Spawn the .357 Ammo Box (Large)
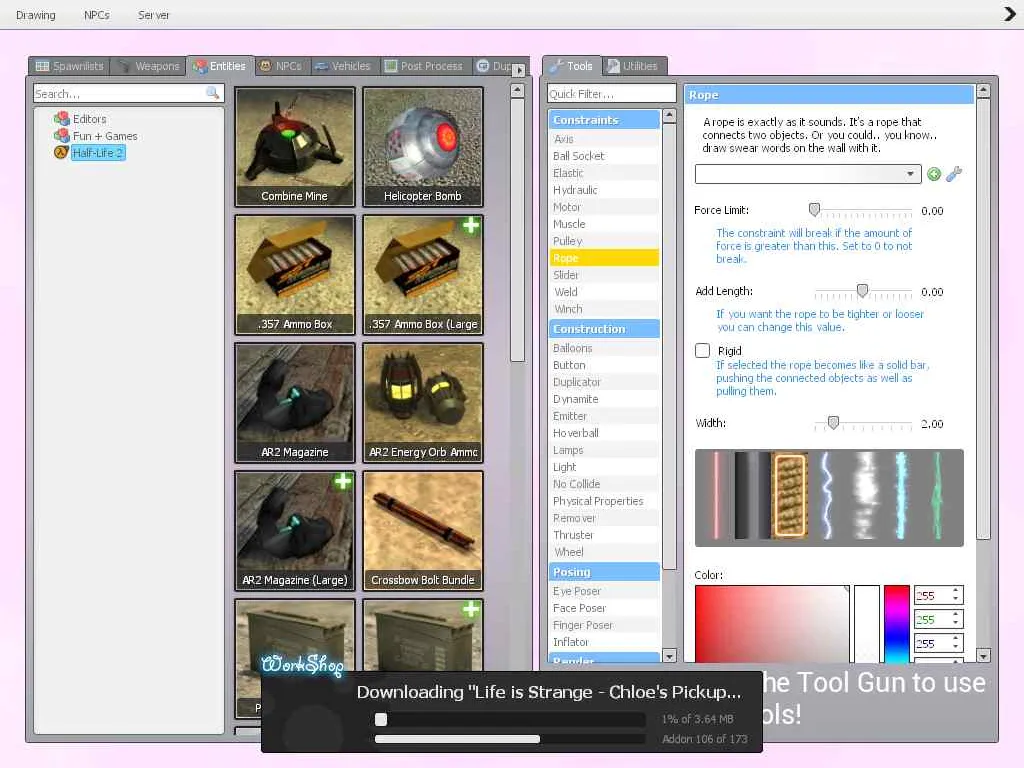 tap(423, 275)
